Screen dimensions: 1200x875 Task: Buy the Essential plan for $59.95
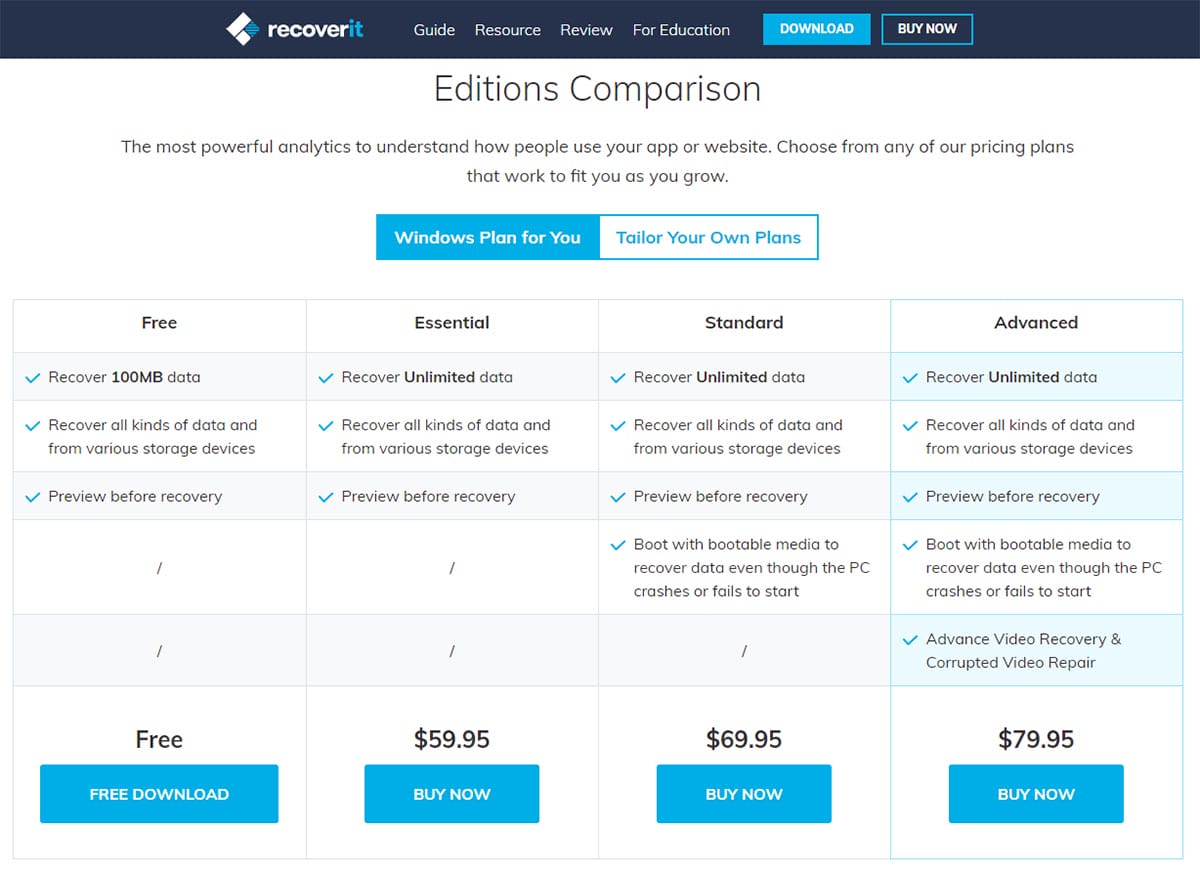click(x=451, y=794)
